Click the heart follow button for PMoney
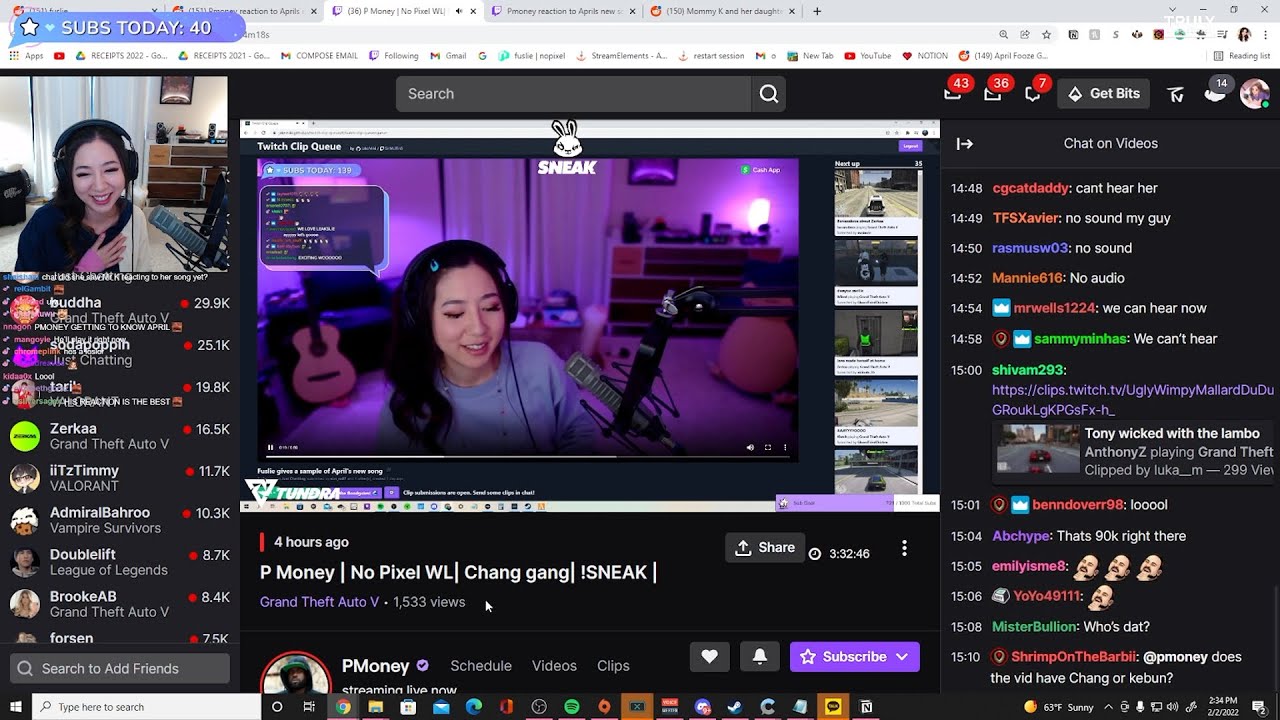Image resolution: width=1280 pixels, height=720 pixels. (x=709, y=657)
